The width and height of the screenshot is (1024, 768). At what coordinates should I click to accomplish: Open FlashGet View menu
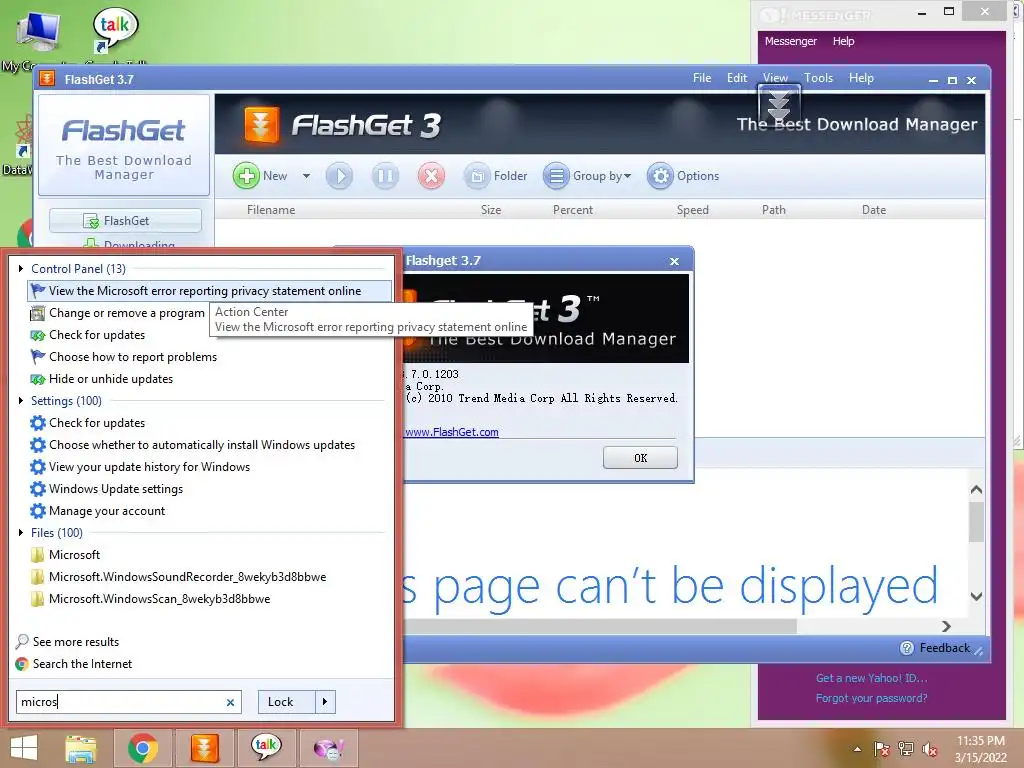pyautogui.click(x=775, y=78)
